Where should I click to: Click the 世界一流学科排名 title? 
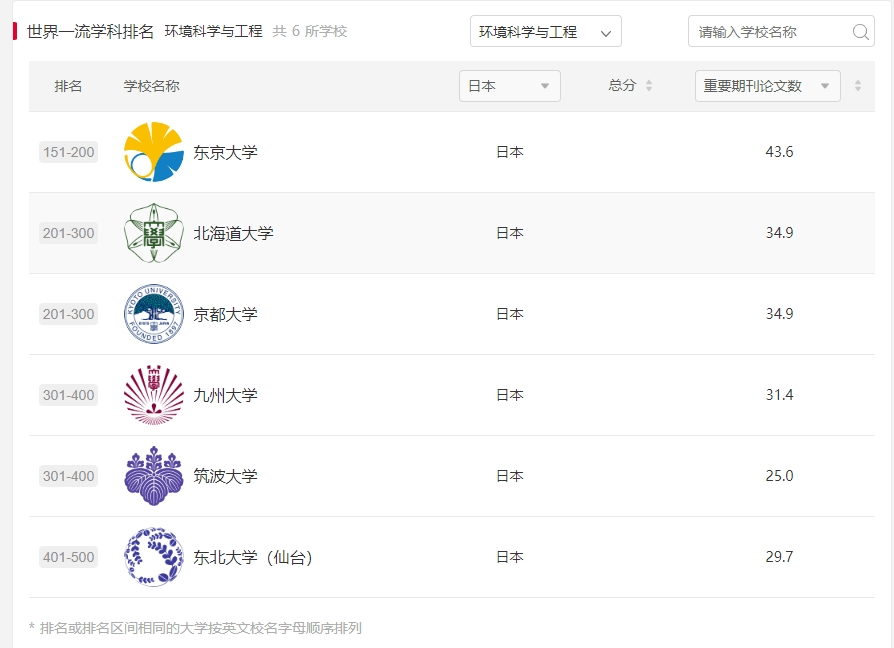(x=90, y=31)
